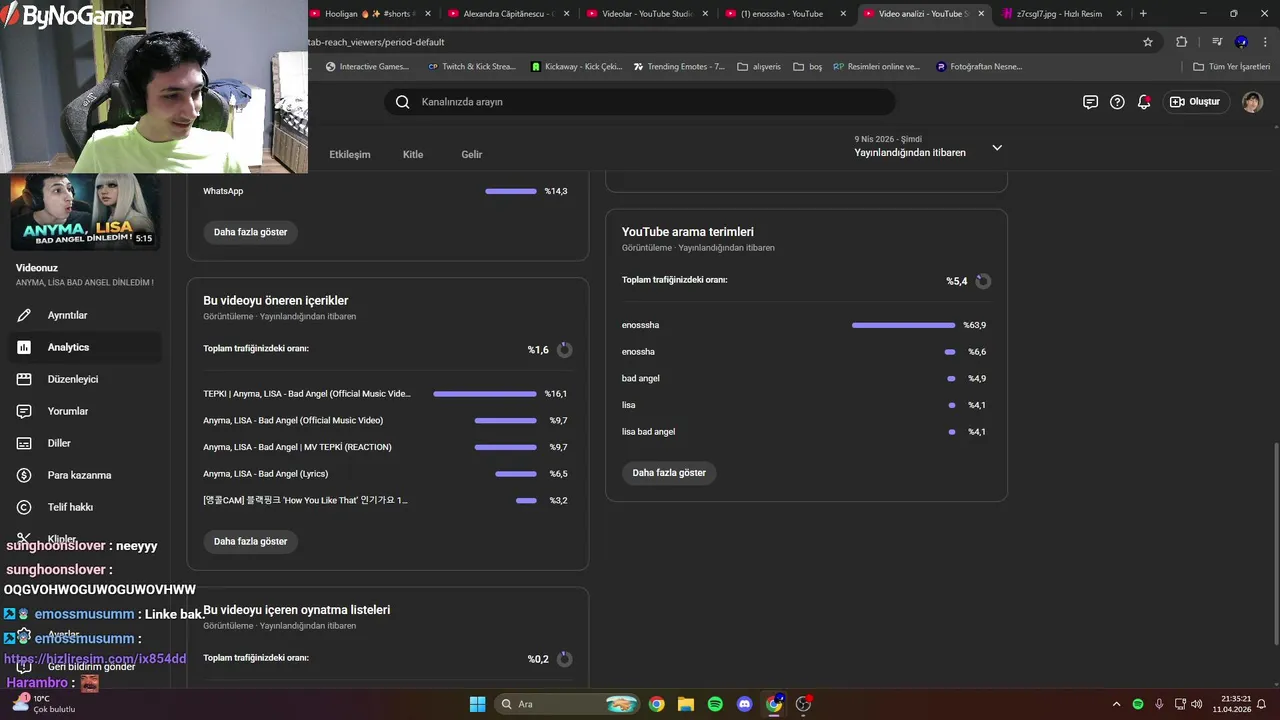Switch to the Hooligan #shorts browser tab
Image resolution: width=1280 pixels, height=720 pixels.
coord(370,14)
